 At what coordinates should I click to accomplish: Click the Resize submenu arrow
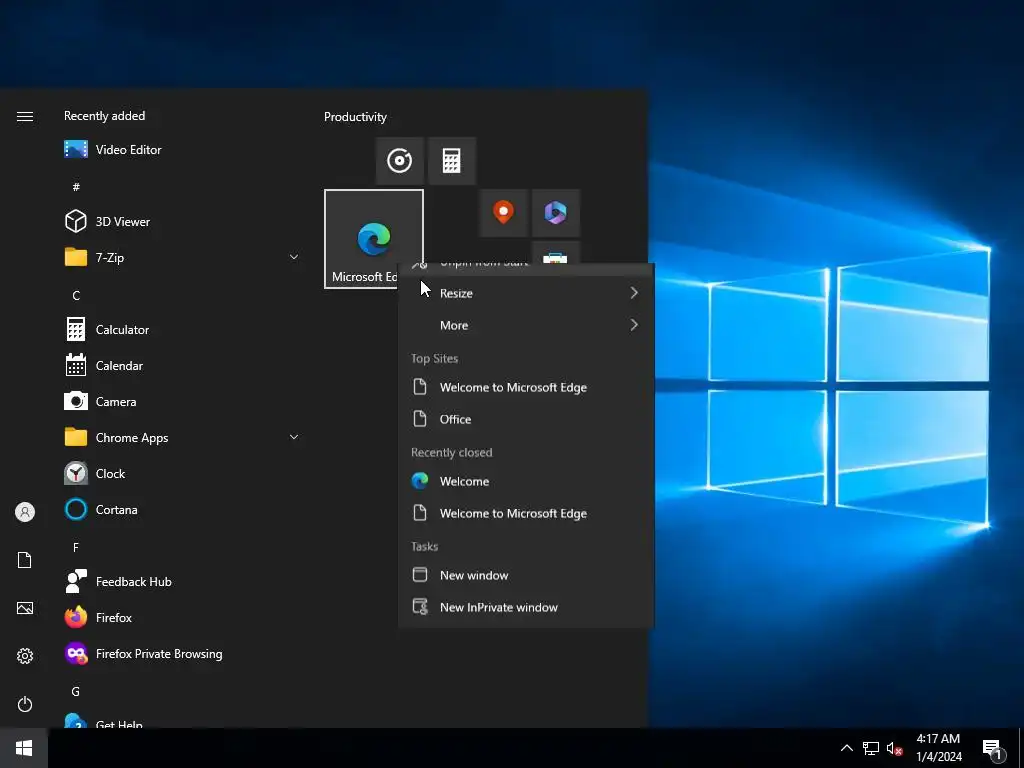pos(633,293)
